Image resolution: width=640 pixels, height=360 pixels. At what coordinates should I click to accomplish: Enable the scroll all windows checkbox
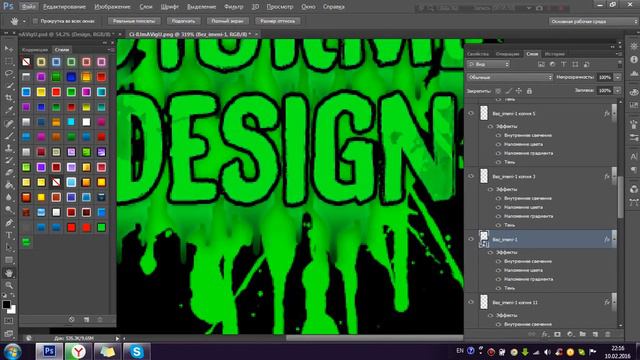35,21
